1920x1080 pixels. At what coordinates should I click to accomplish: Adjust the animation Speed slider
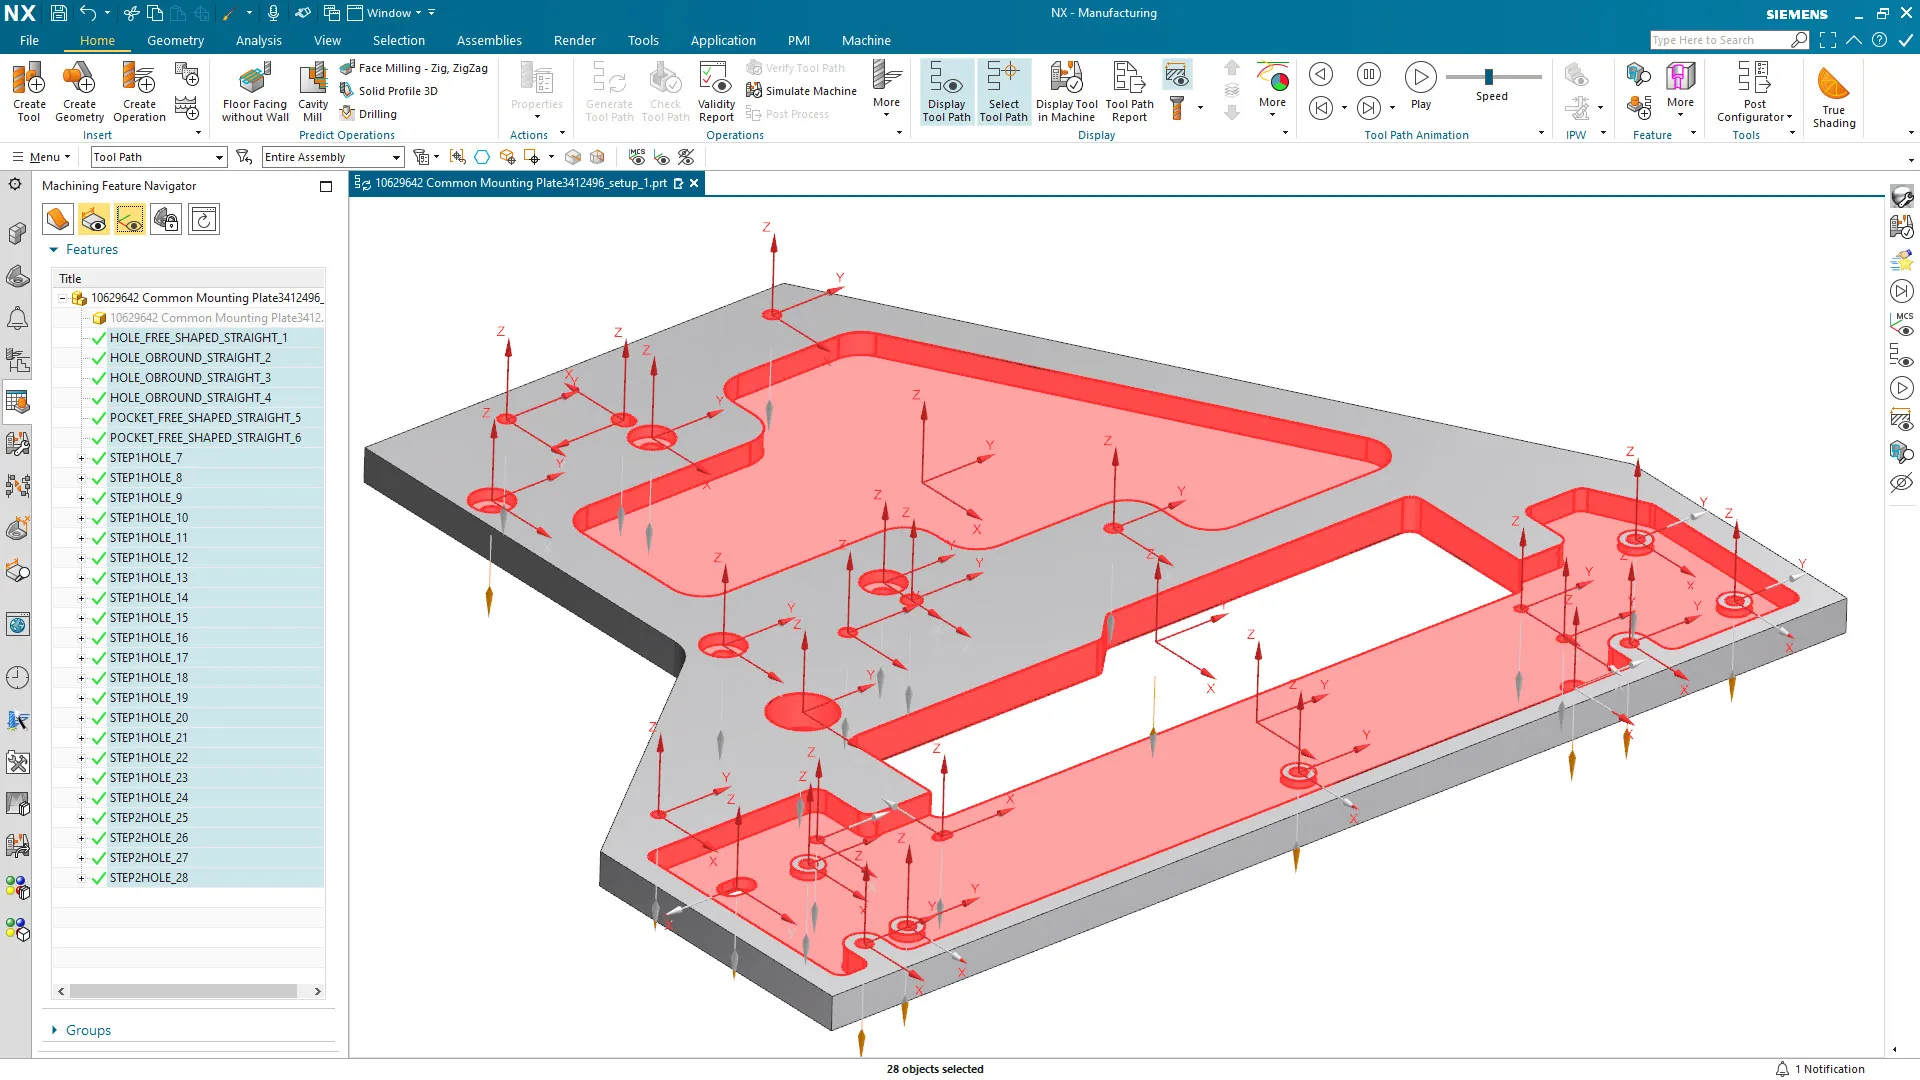pyautogui.click(x=1489, y=77)
